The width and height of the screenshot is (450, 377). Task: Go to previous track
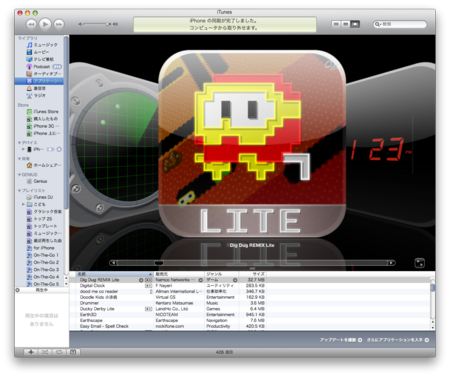[31, 24]
